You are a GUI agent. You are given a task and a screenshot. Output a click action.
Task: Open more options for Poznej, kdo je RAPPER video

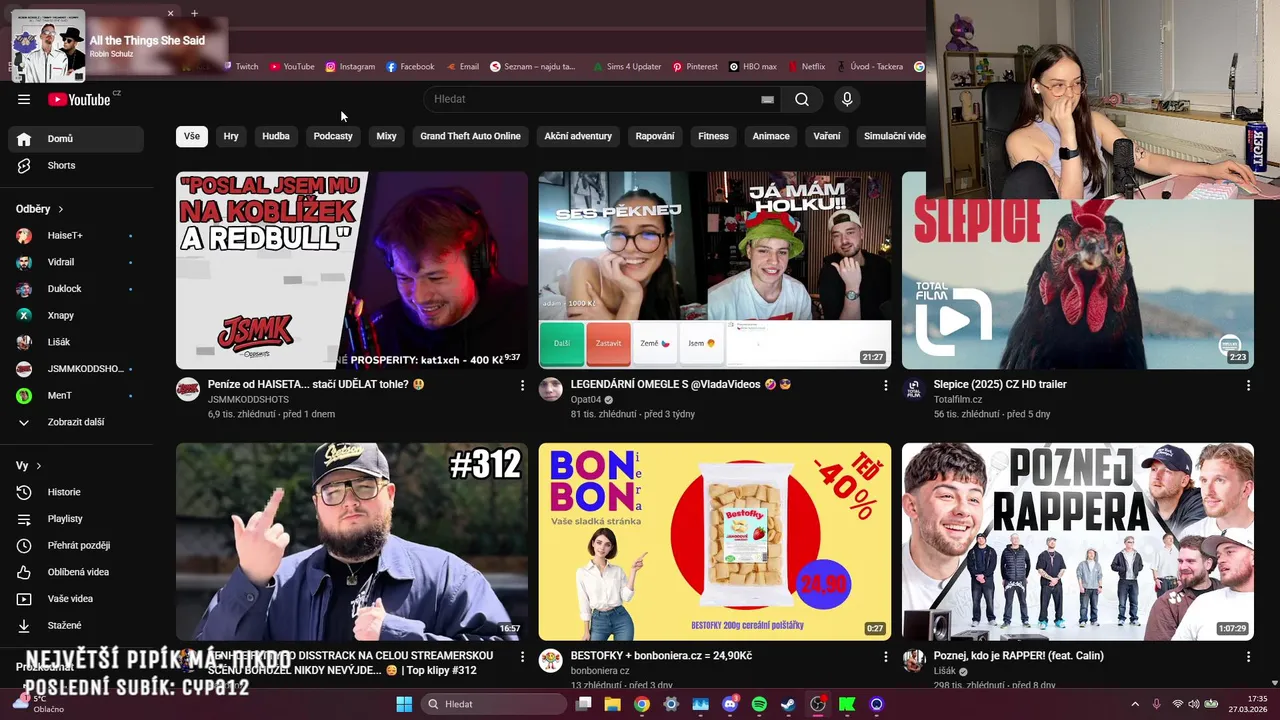(x=1248, y=657)
